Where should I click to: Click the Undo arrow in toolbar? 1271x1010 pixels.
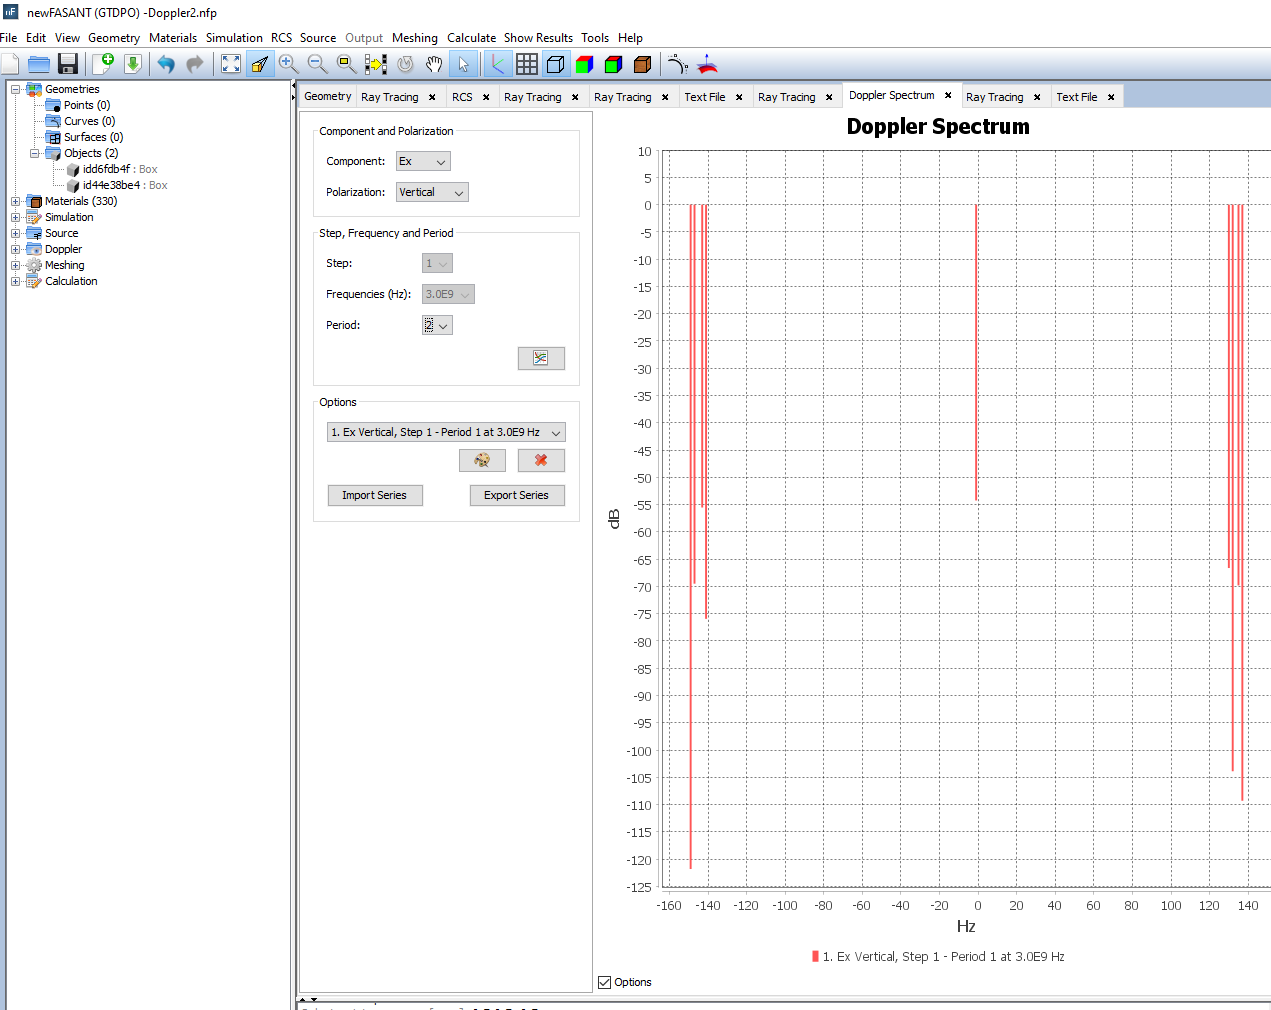(166, 65)
